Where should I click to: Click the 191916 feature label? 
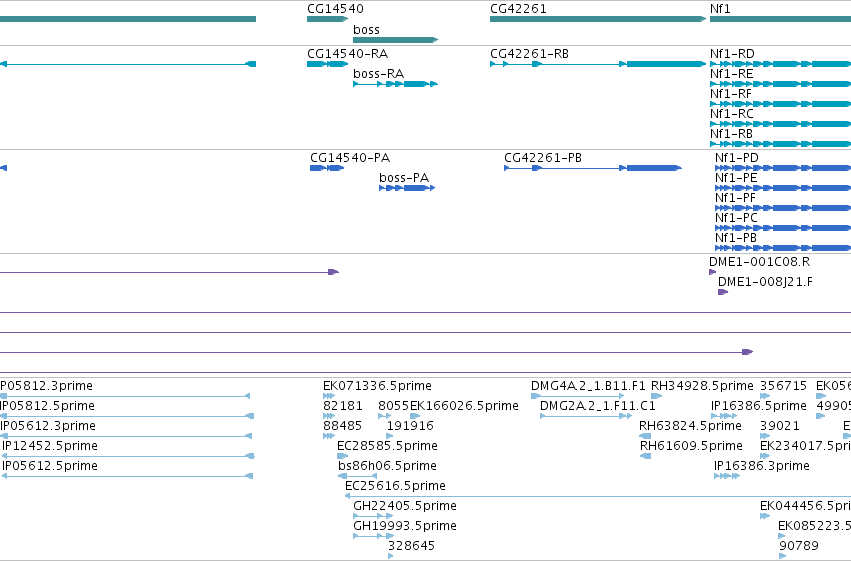410,426
